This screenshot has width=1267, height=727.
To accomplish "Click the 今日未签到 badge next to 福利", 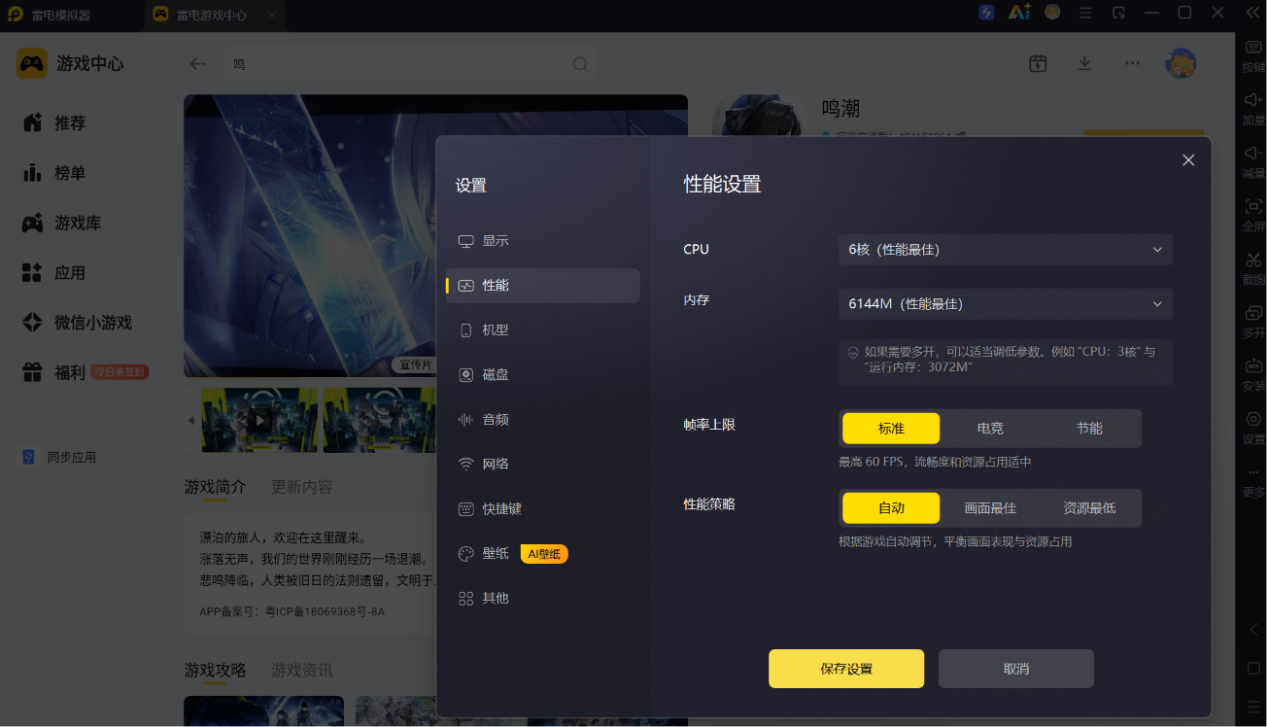I will coord(120,372).
